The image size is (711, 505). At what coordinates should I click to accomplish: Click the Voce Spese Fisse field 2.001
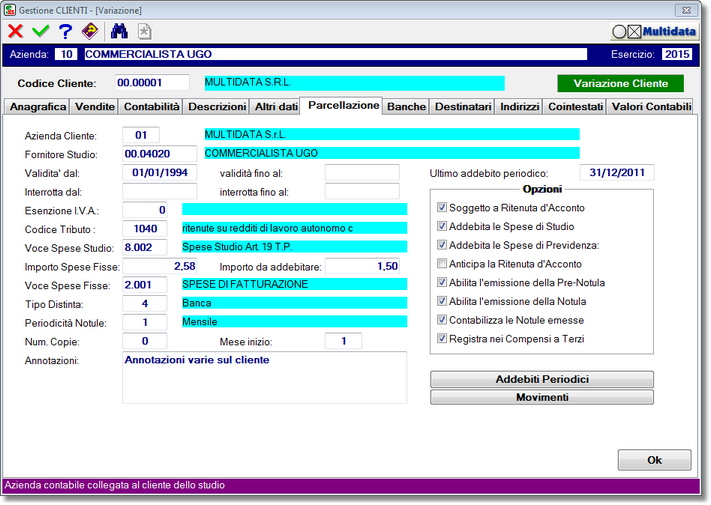145,285
